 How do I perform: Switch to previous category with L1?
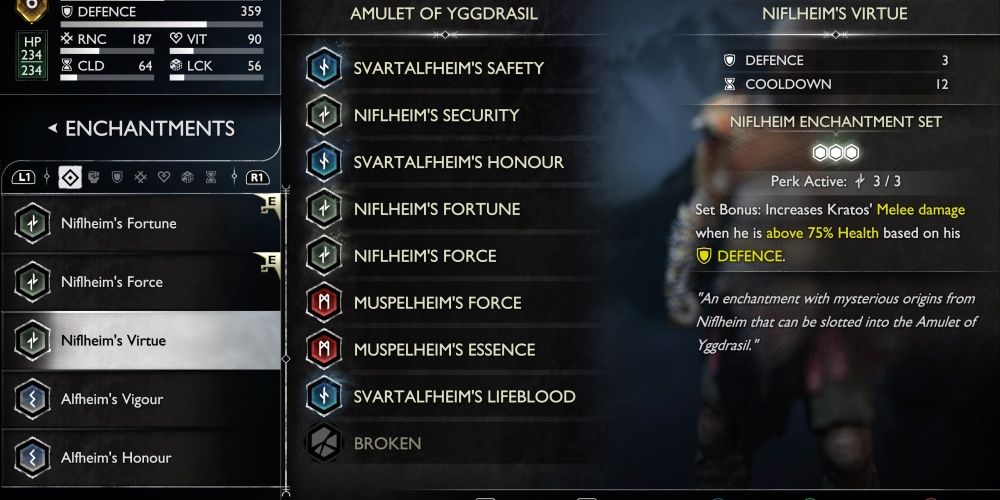click(23, 177)
